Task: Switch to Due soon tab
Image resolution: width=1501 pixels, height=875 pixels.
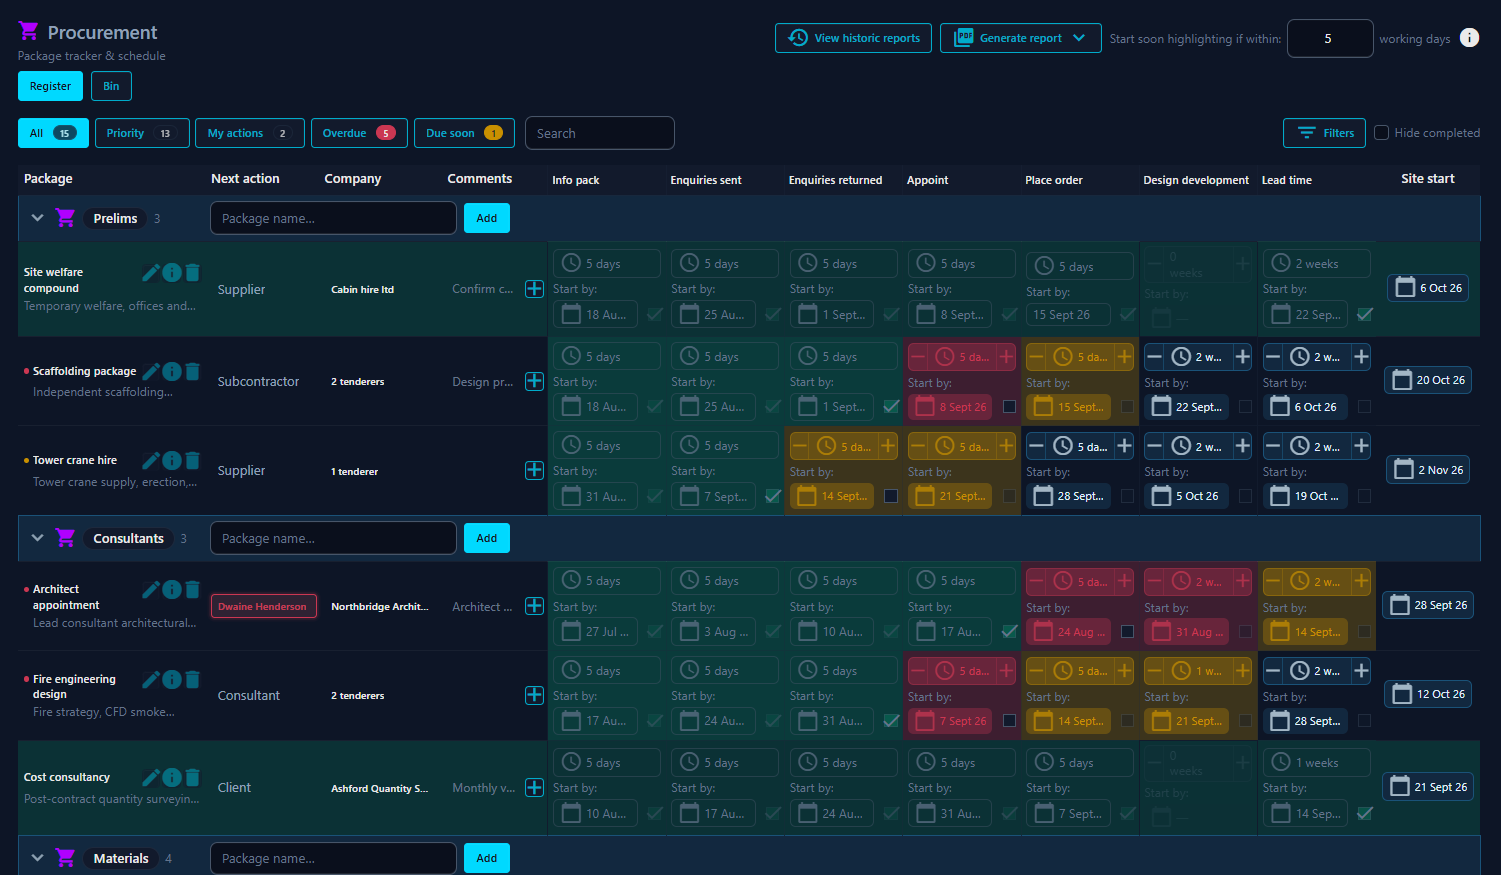Action: [x=464, y=133]
